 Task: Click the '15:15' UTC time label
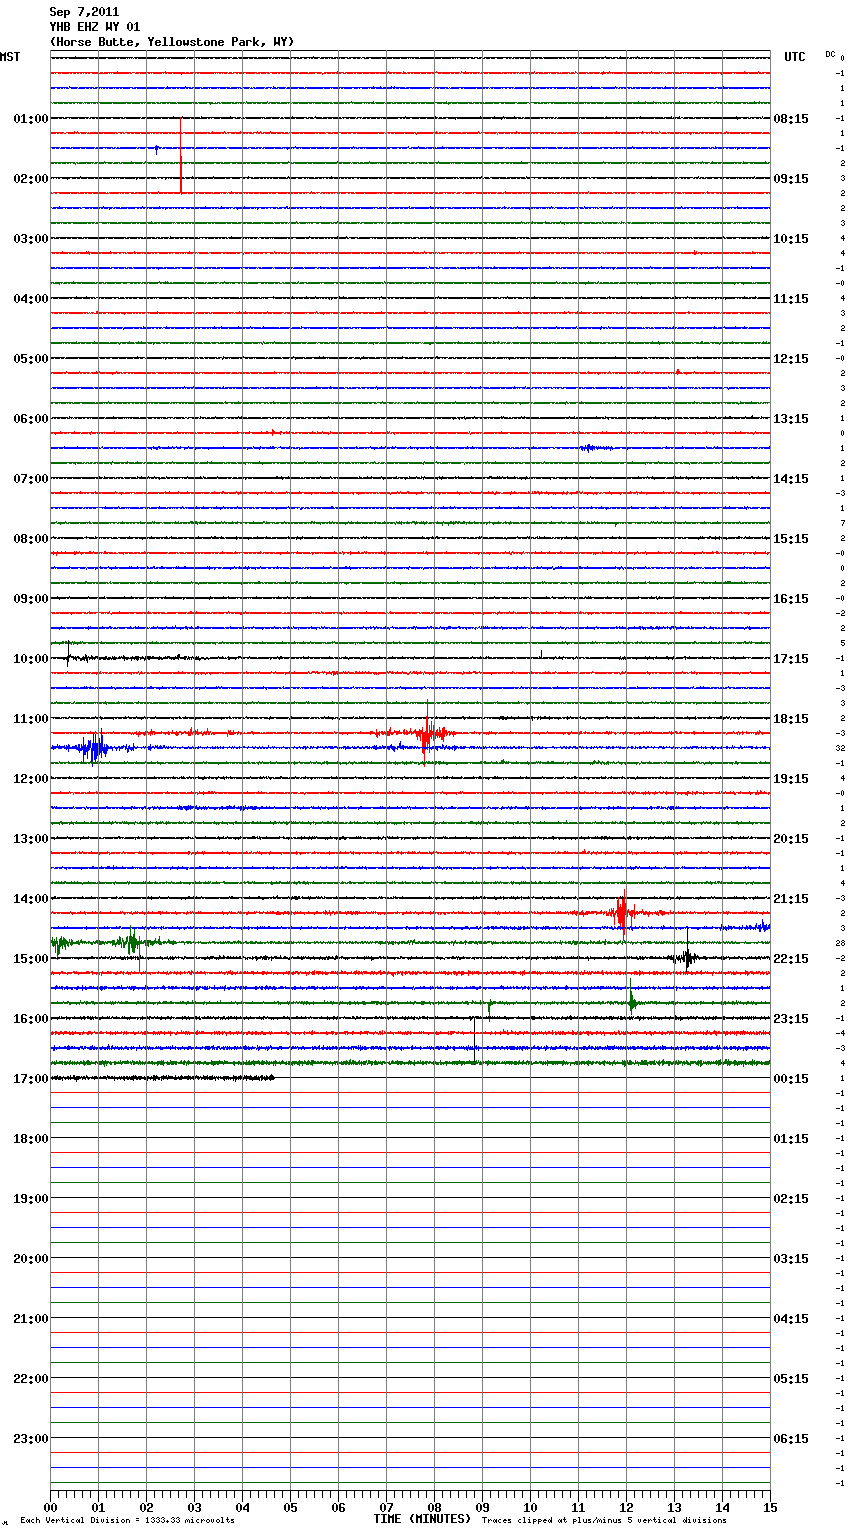791,539
